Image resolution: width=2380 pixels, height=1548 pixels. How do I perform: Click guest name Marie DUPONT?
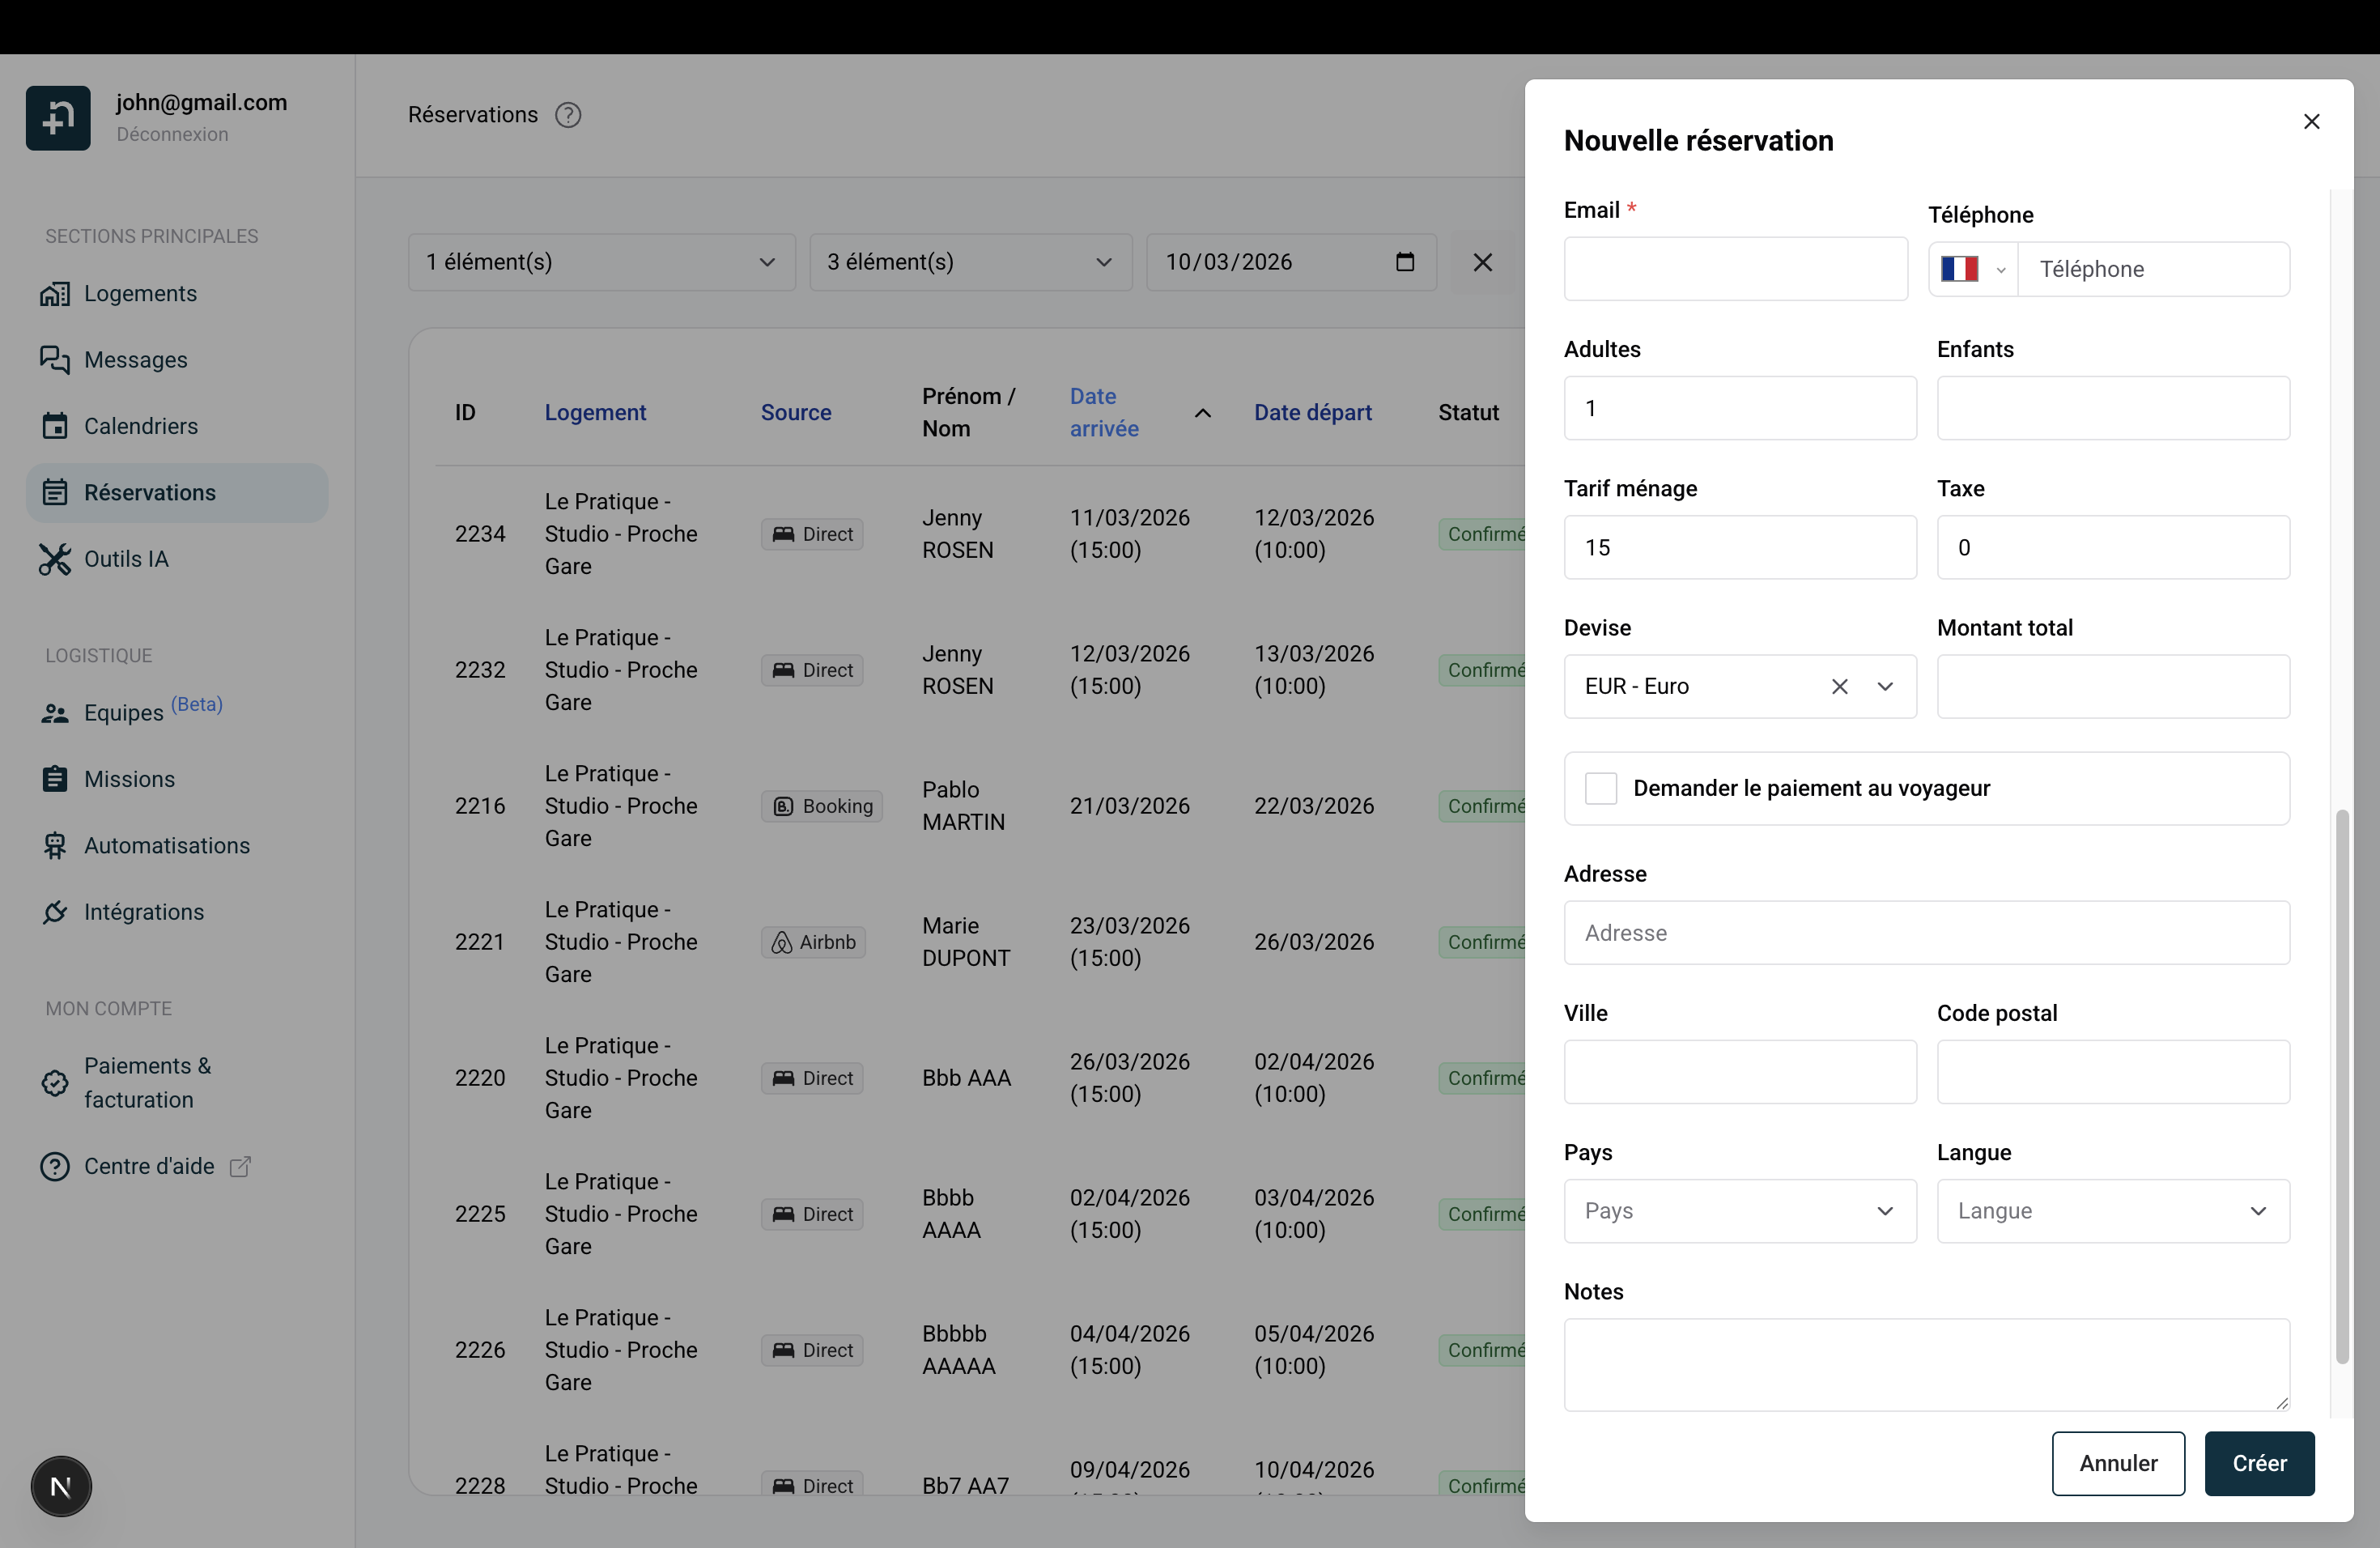point(966,943)
